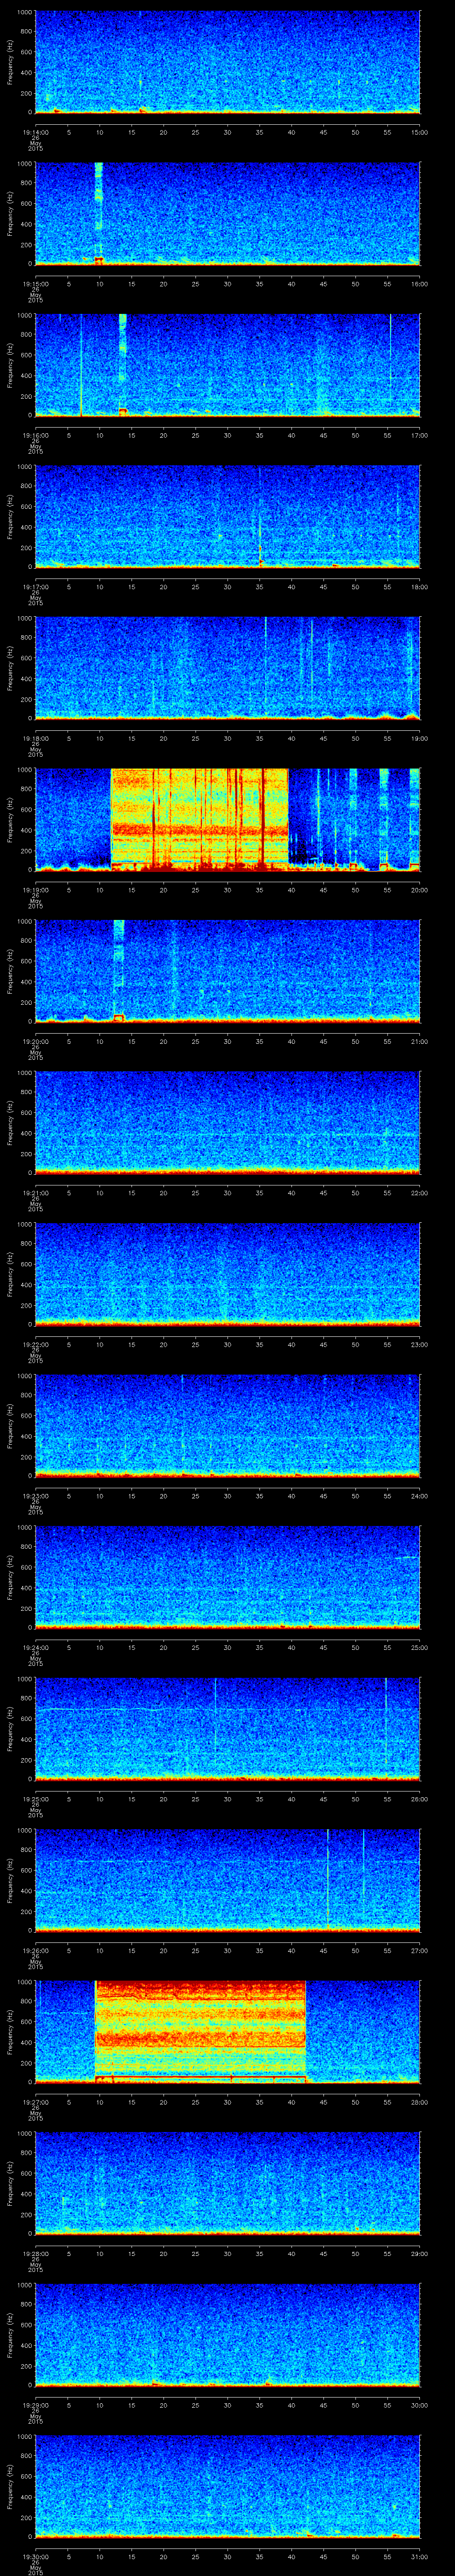
Task: Click the 19:14:00 start time label
Action: click(35, 132)
